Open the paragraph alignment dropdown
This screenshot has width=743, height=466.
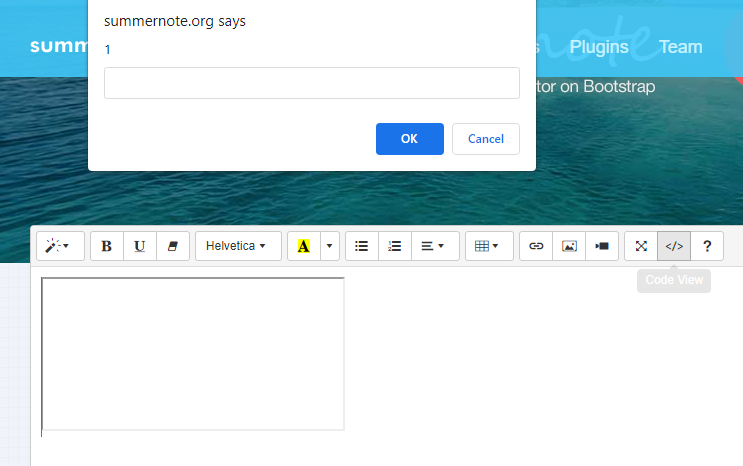(x=435, y=246)
